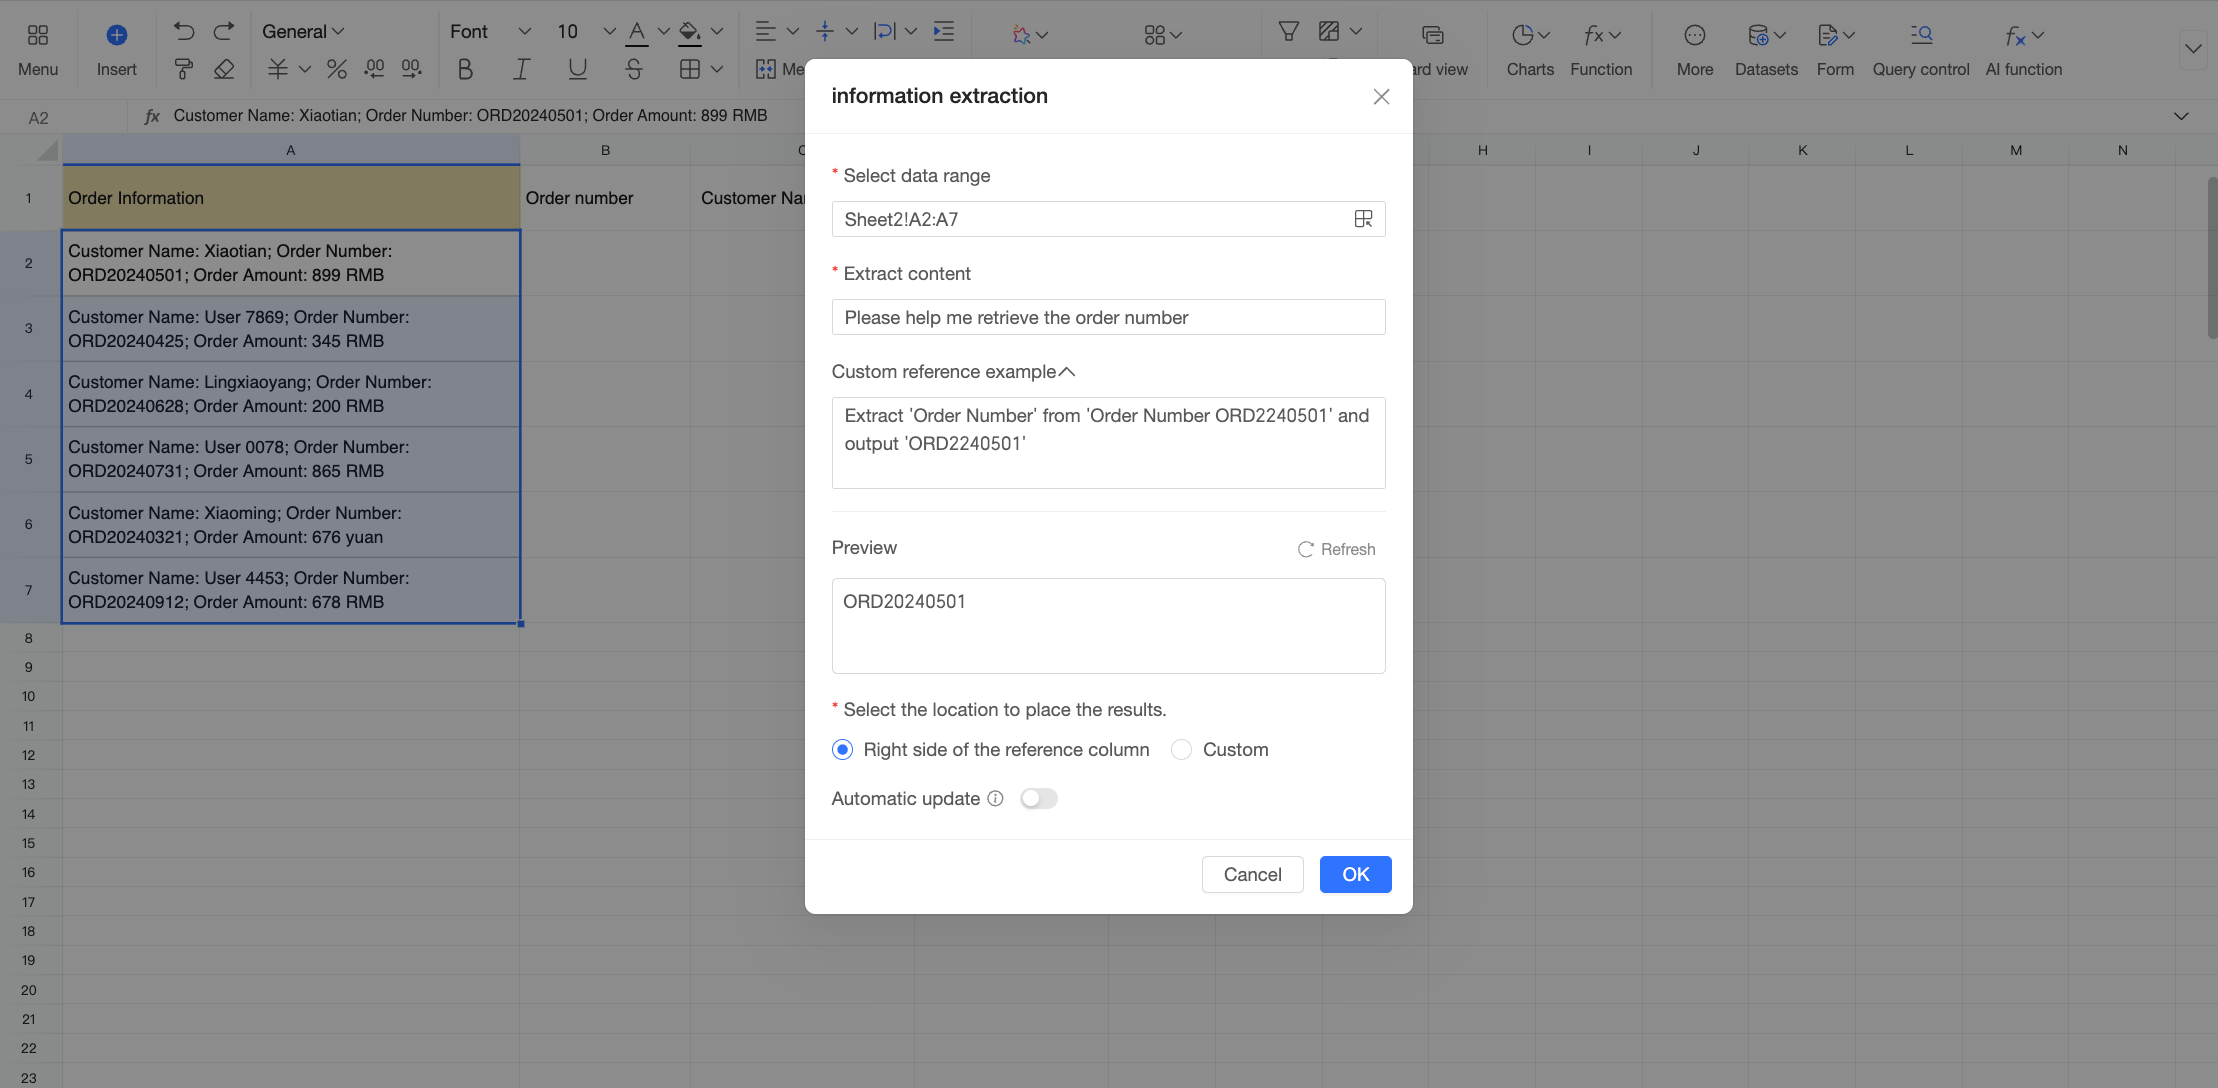This screenshot has height=1088, width=2218.
Task: Select Right side of the reference column option
Action: point(843,750)
